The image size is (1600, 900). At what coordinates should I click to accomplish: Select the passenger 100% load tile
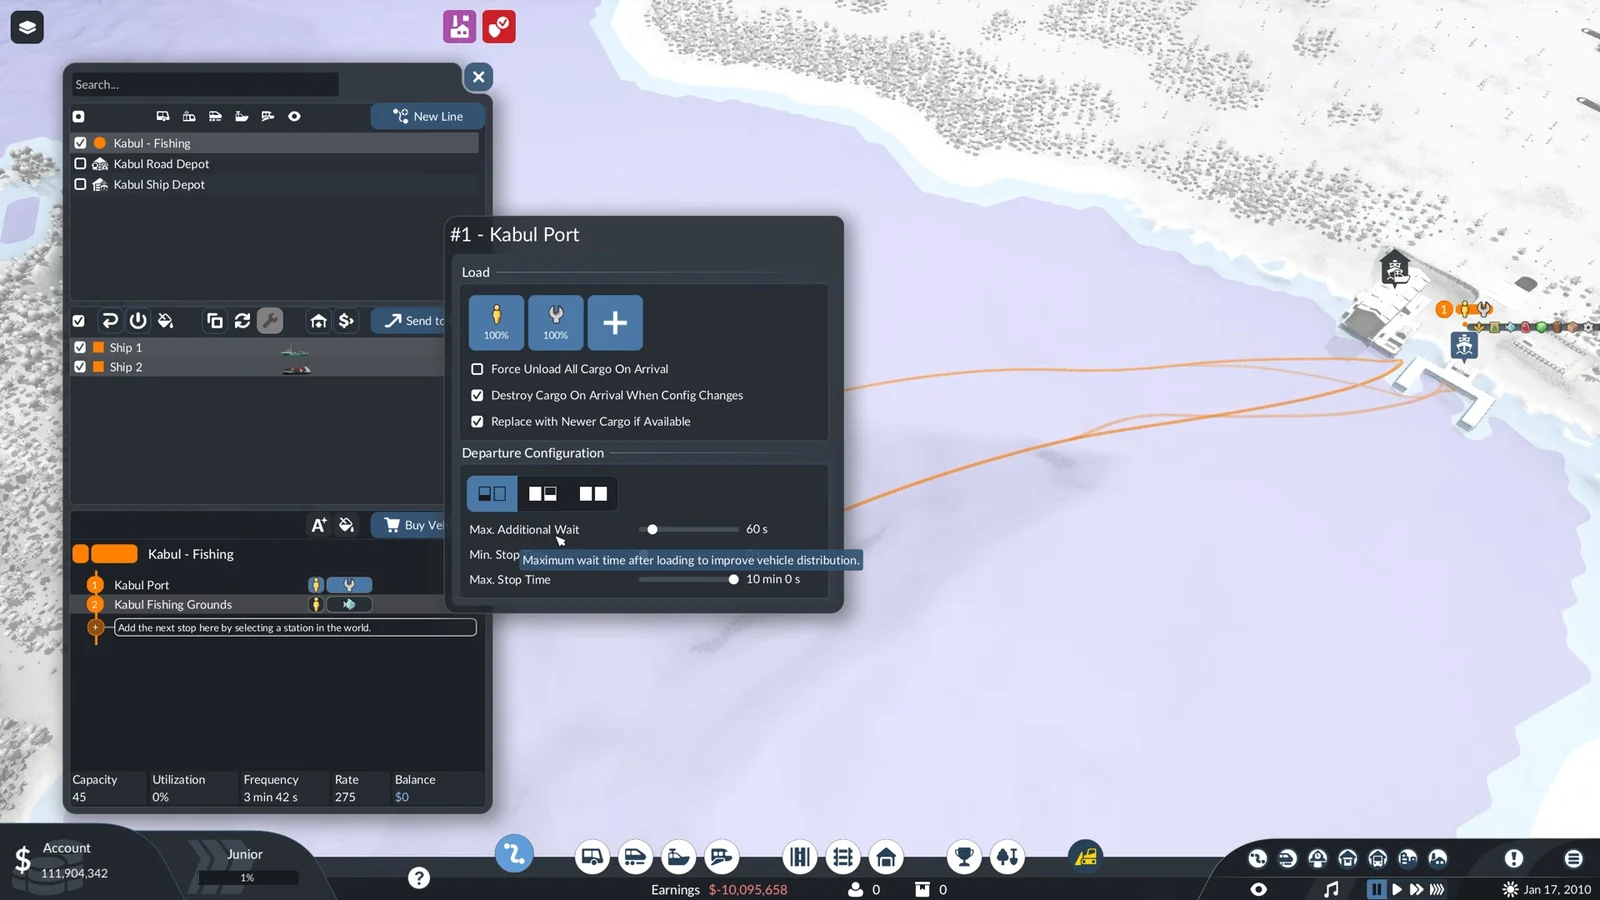pyautogui.click(x=496, y=322)
